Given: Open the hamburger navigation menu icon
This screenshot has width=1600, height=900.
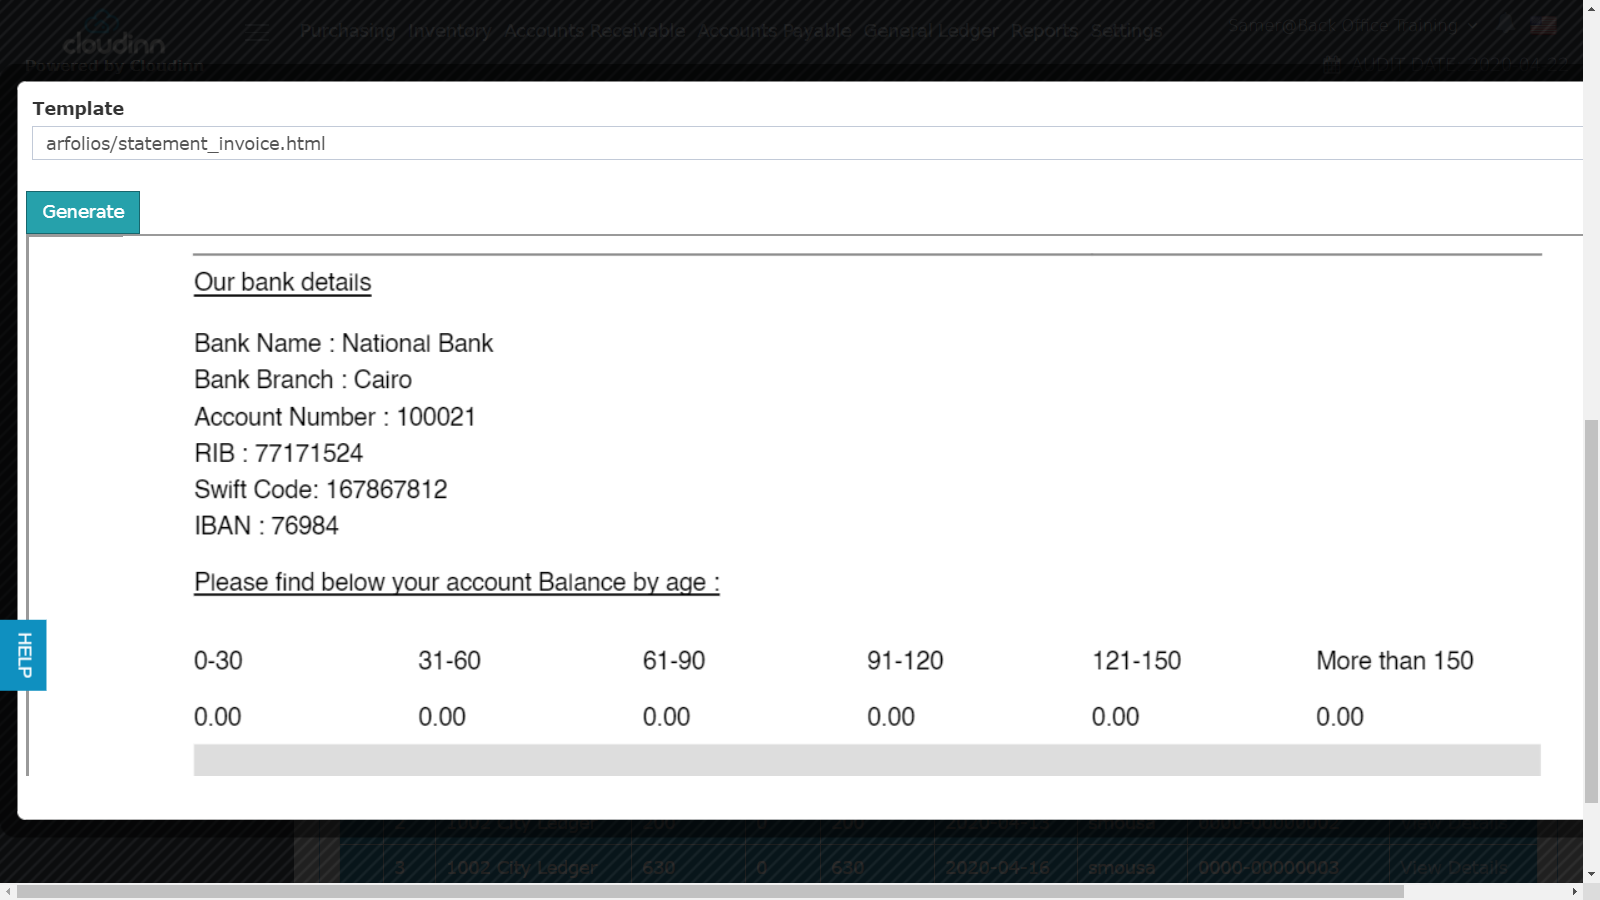Looking at the screenshot, I should (x=256, y=31).
